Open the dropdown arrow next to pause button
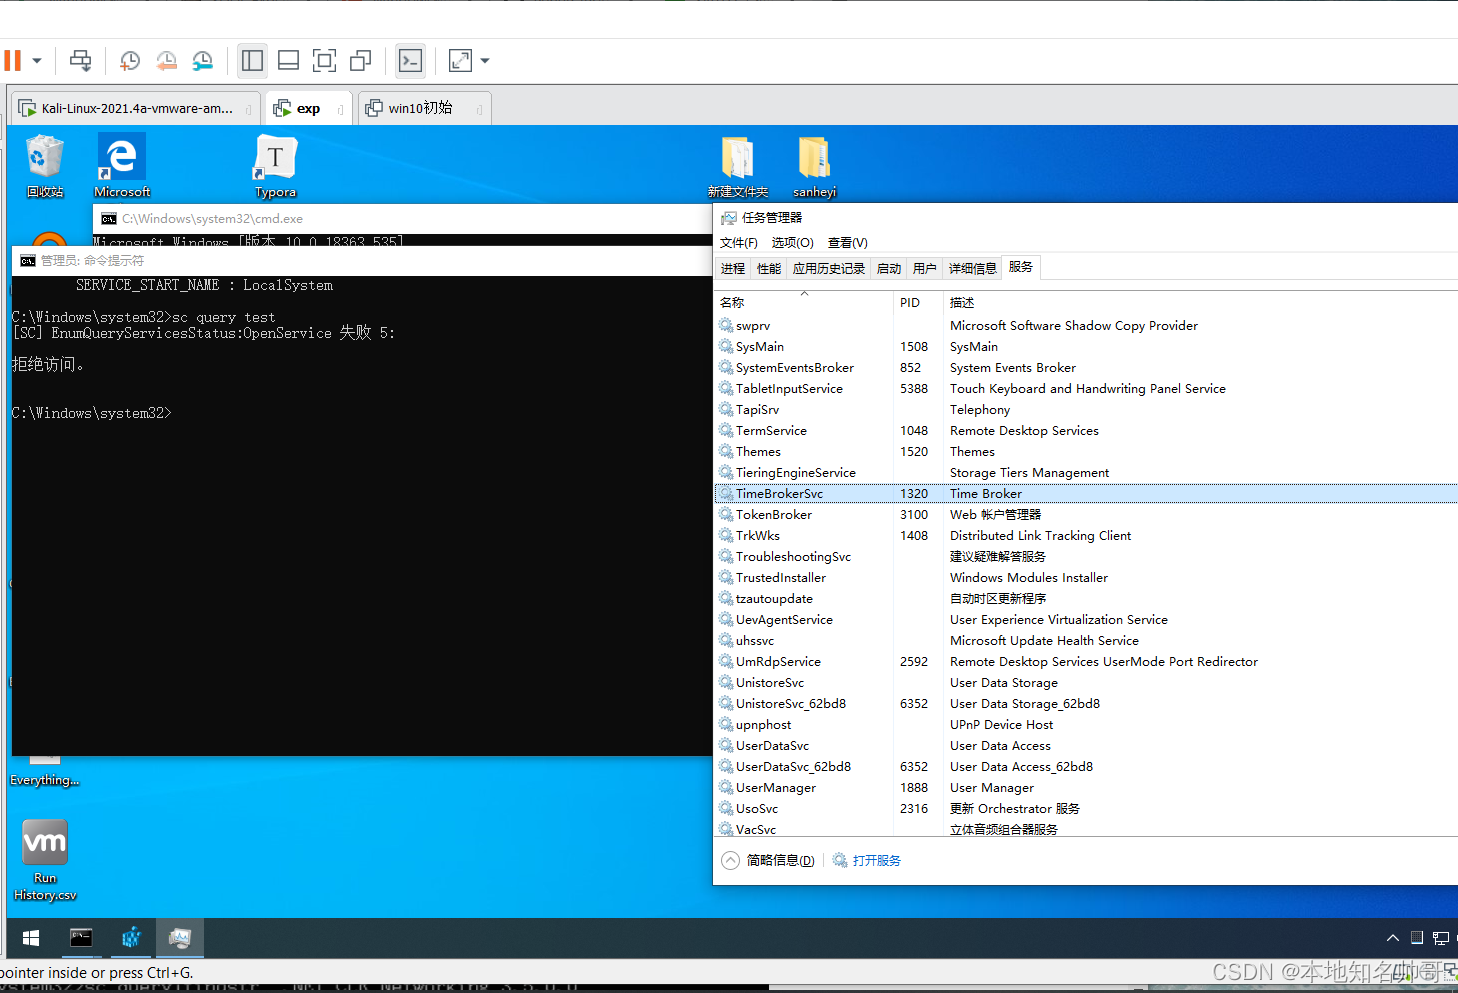This screenshot has width=1458, height=993. [37, 61]
